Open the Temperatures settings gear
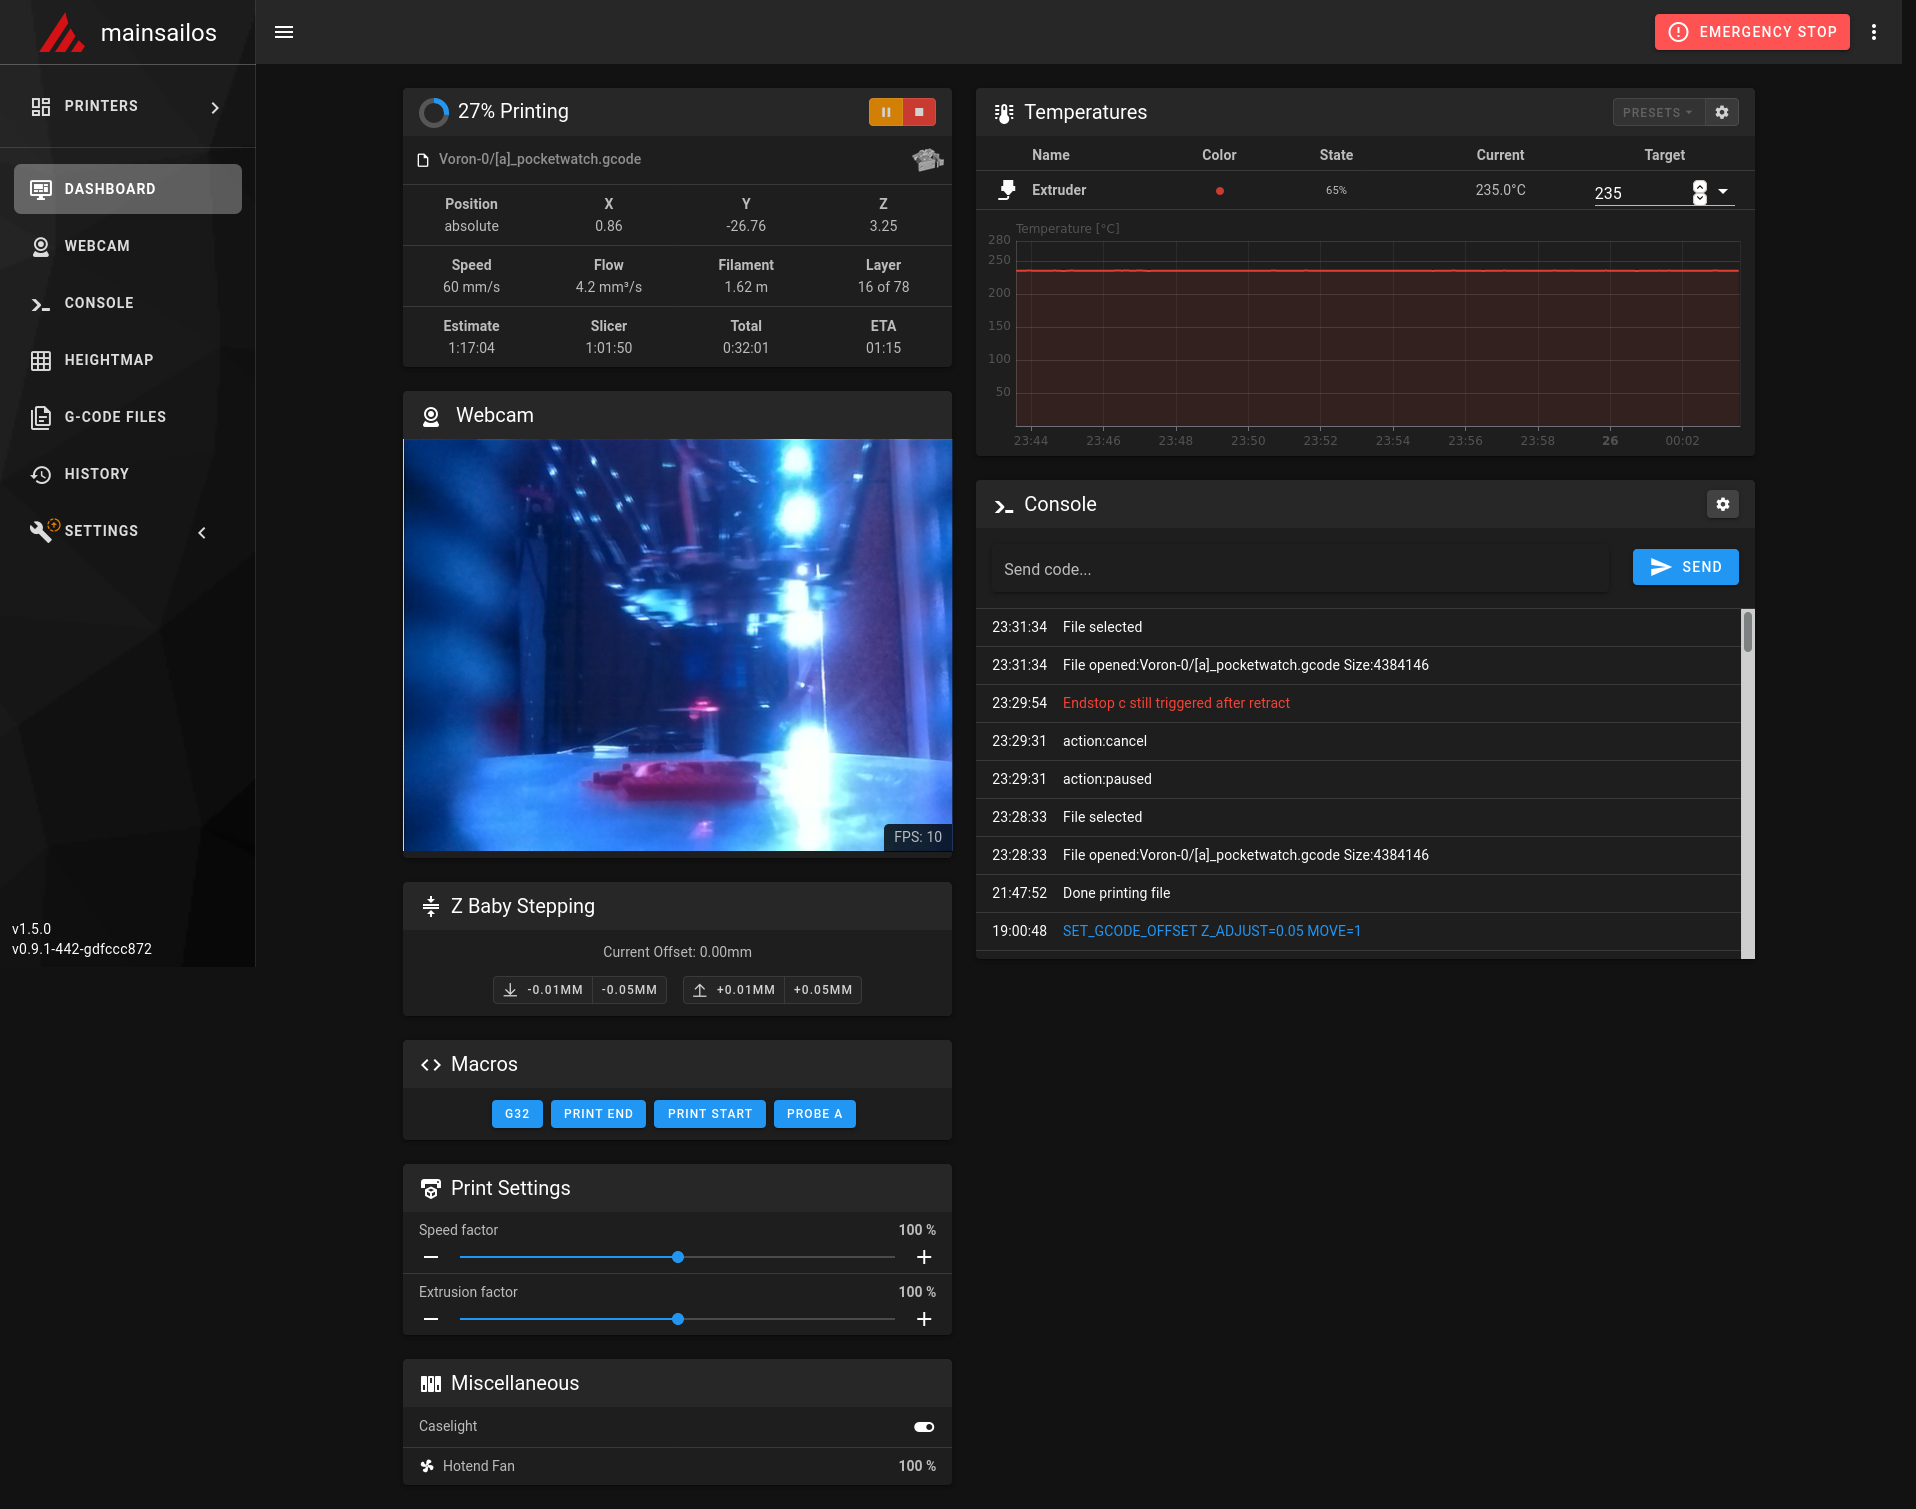Screen dimensions: 1916x1509 (1722, 112)
